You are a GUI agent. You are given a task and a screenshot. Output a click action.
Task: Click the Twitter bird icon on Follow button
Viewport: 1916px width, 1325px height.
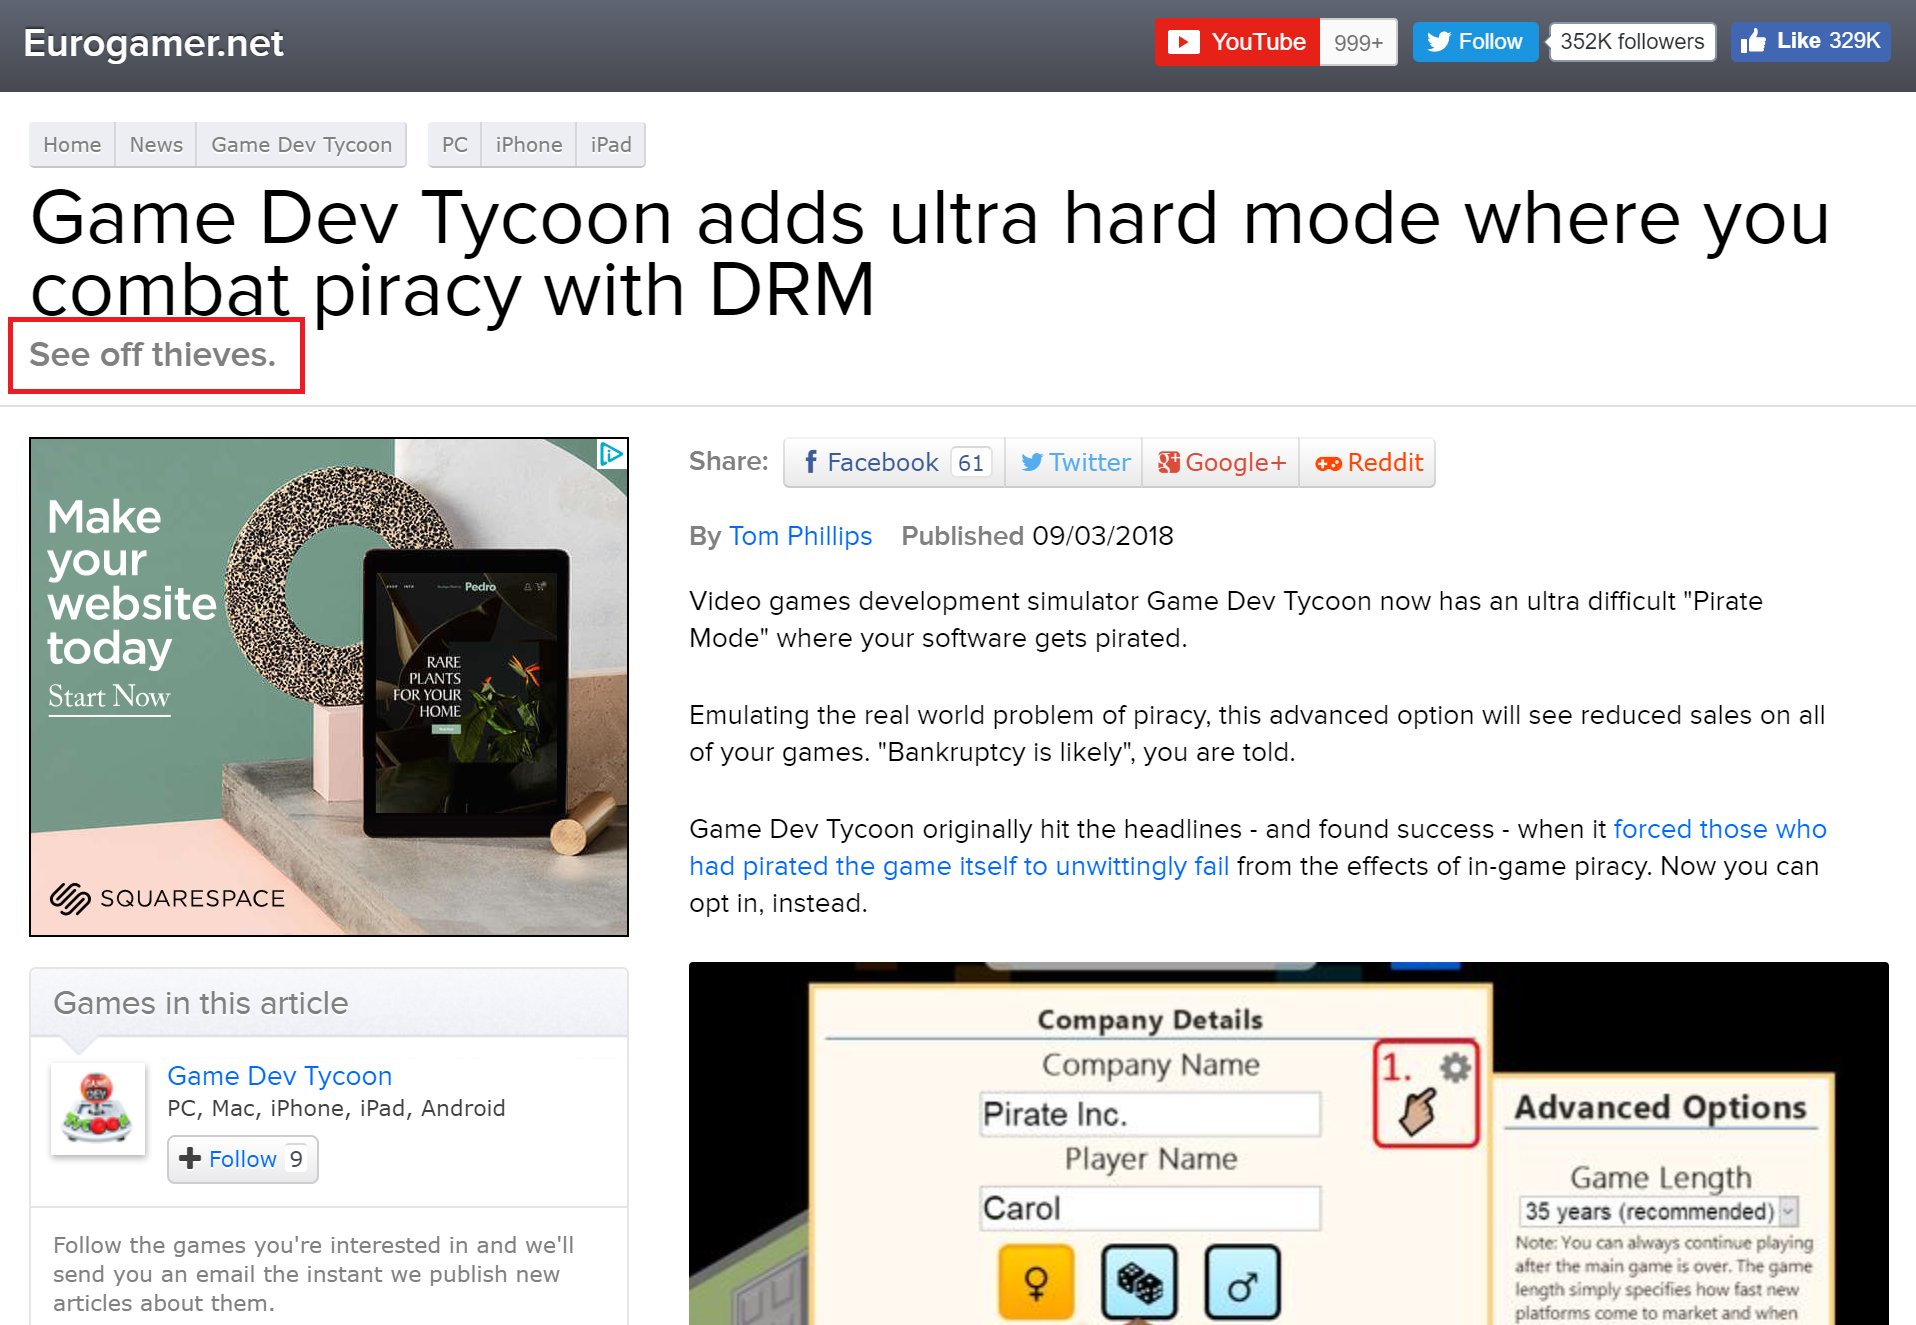click(1438, 42)
